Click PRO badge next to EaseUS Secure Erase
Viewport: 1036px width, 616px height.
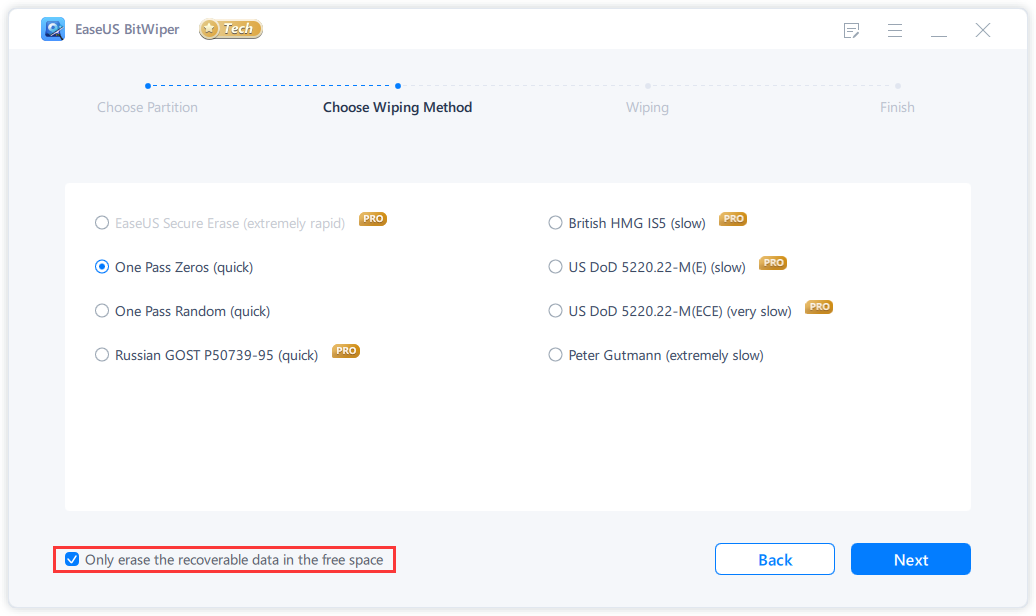click(373, 219)
